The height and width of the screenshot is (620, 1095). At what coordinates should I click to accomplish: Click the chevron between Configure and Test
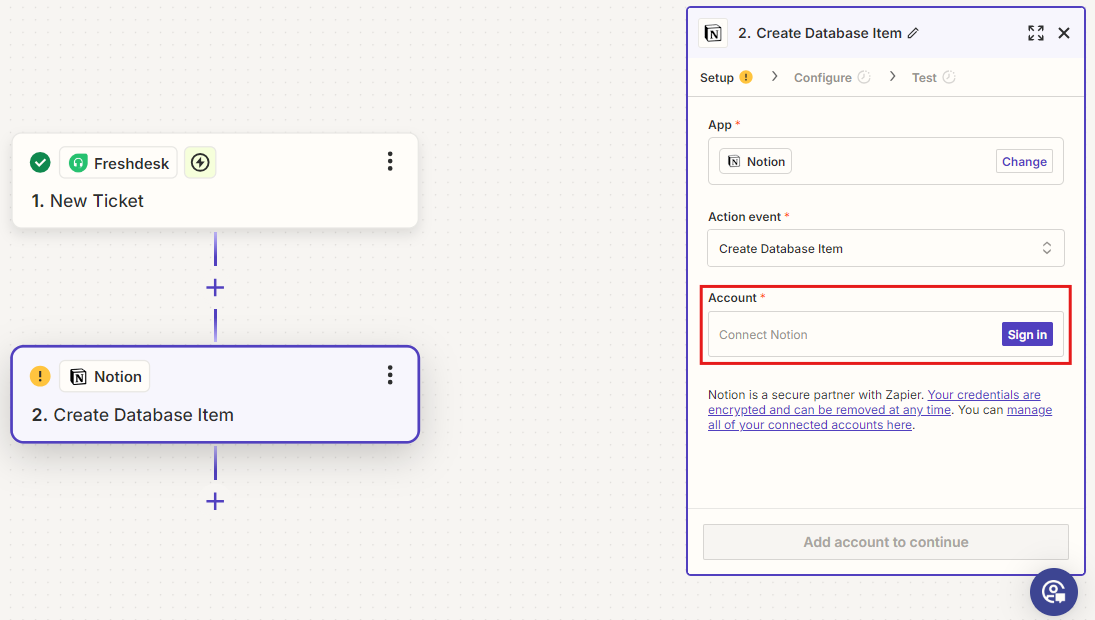[892, 76]
